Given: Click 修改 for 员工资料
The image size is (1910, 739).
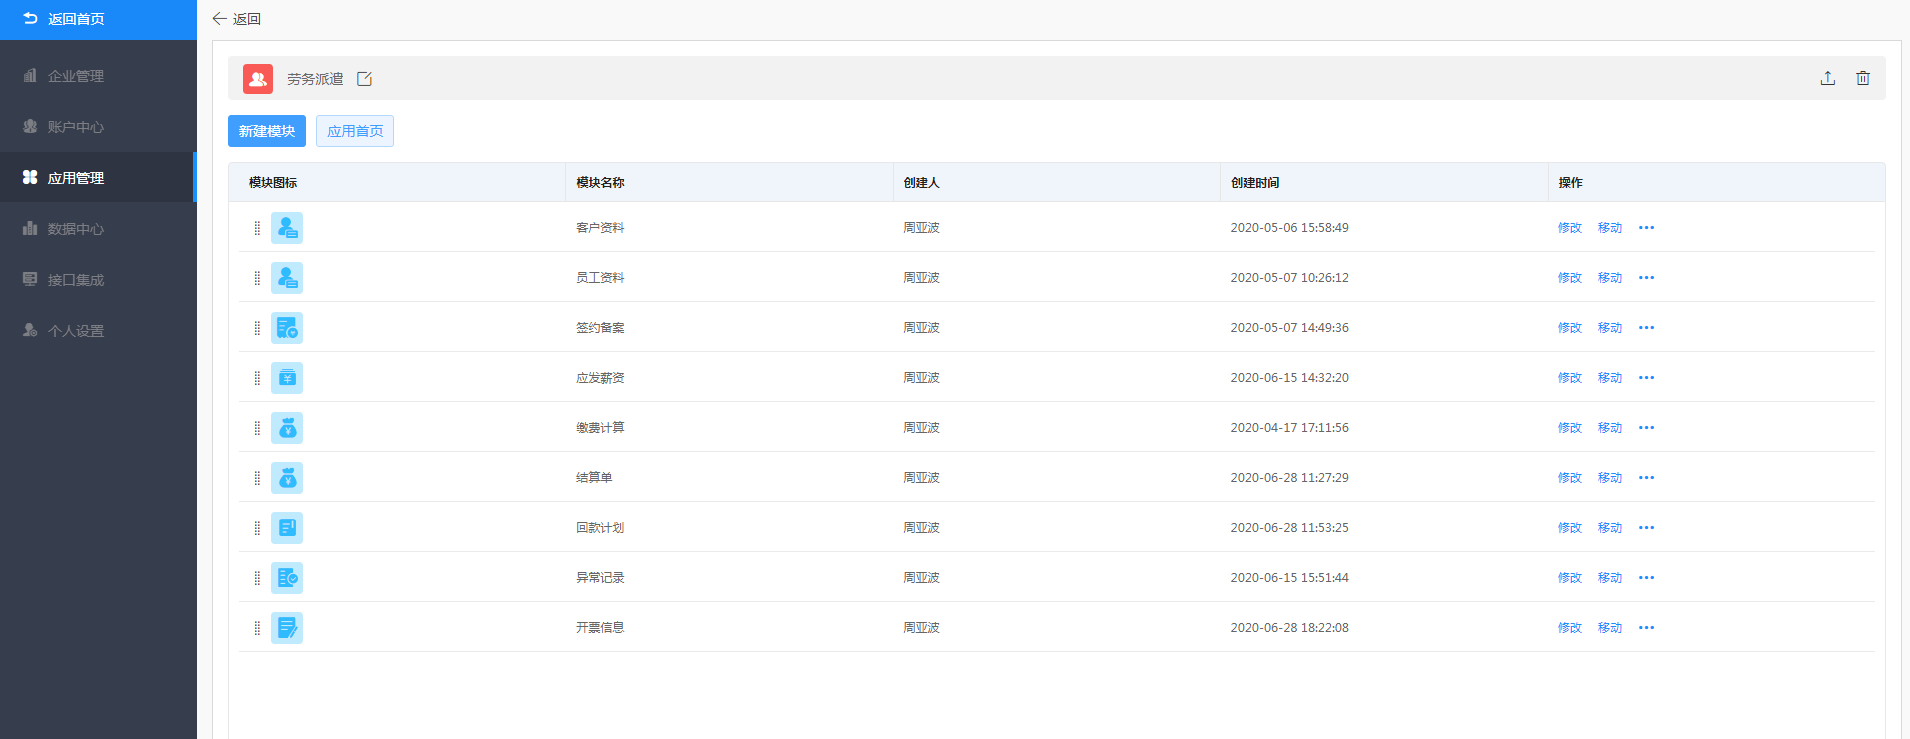Looking at the screenshot, I should coord(1570,278).
